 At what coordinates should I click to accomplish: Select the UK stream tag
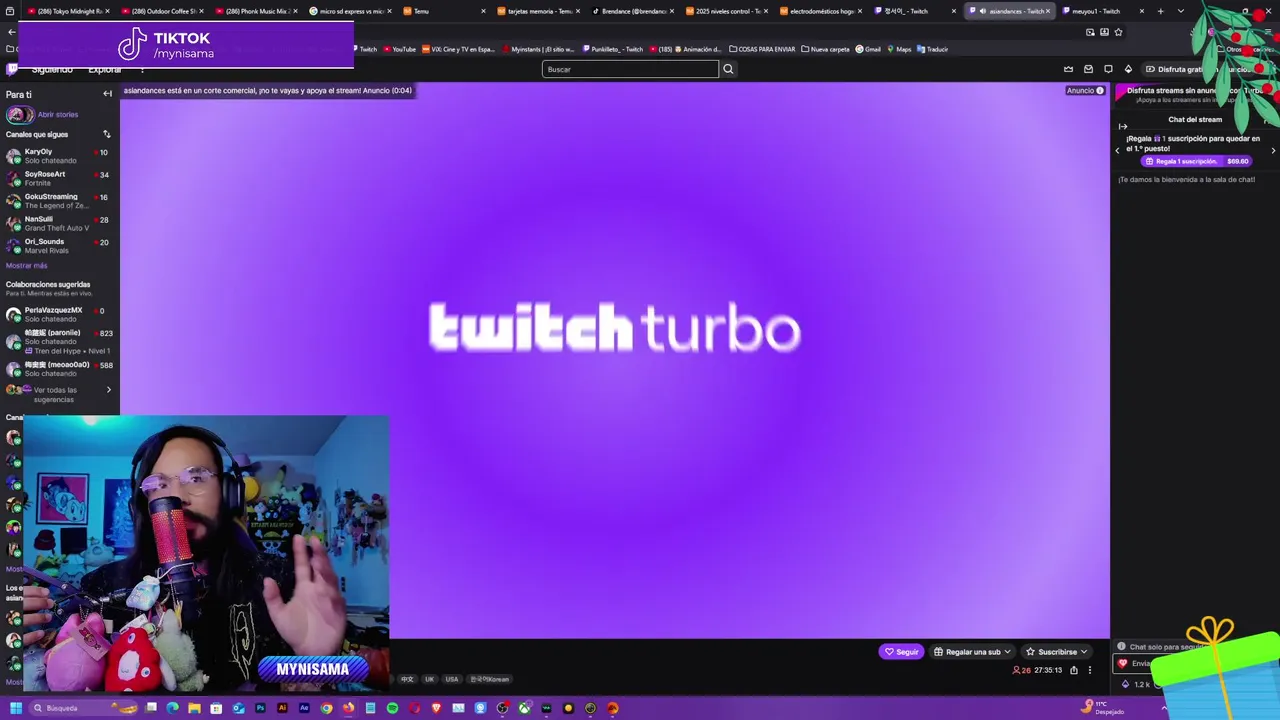pos(430,679)
